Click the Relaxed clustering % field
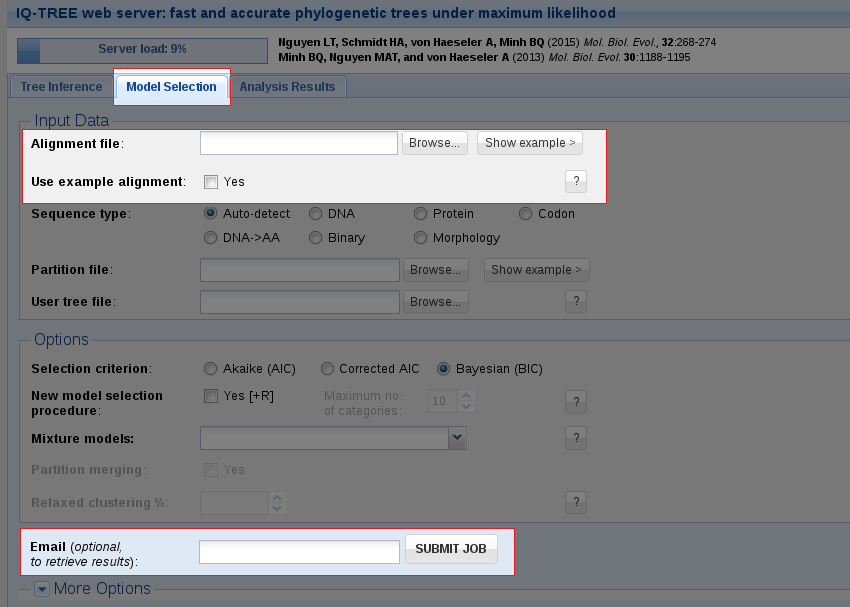 (x=234, y=503)
